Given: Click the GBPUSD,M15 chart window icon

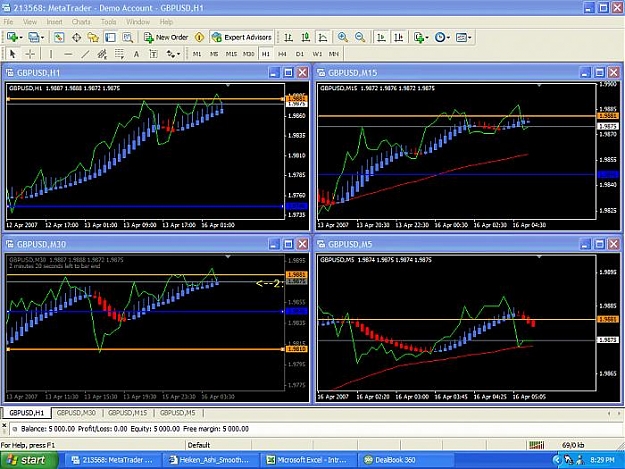Looking at the screenshot, I should click(x=321, y=73).
